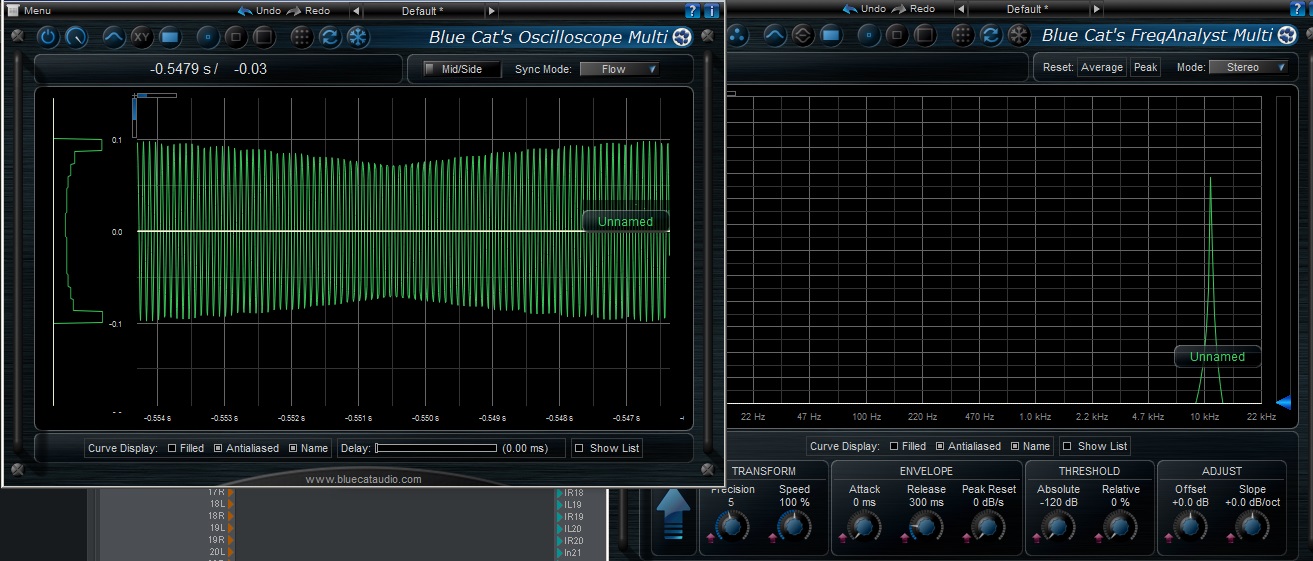Screen dimensions: 1313x561
Task: Toggle the Oscilloscope power button
Action: [48, 38]
